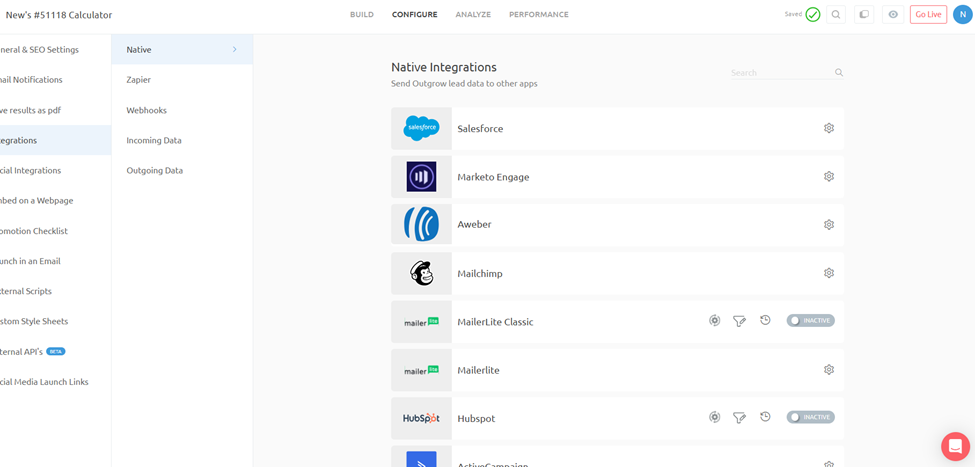This screenshot has width=975, height=467.
Task: Open the user account avatar menu
Action: pyautogui.click(x=963, y=15)
